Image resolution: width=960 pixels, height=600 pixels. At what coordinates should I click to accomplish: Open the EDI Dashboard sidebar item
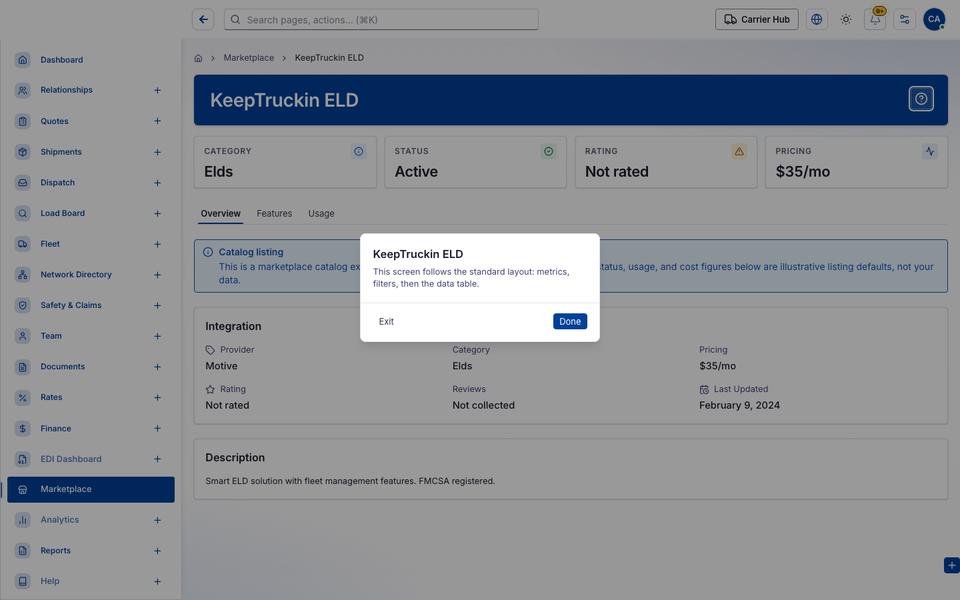tap(71, 459)
